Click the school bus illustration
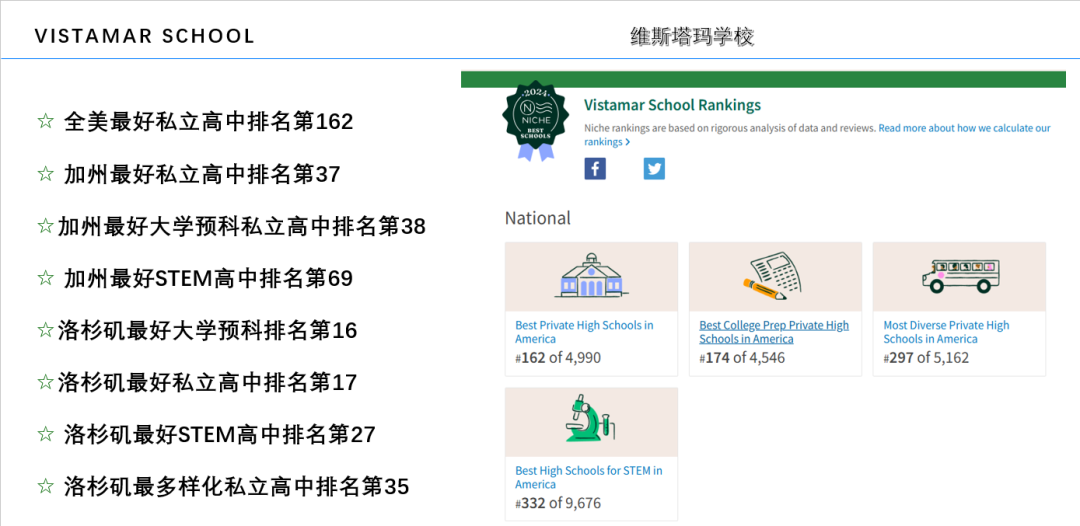The width and height of the screenshot is (1080, 526). click(960, 276)
